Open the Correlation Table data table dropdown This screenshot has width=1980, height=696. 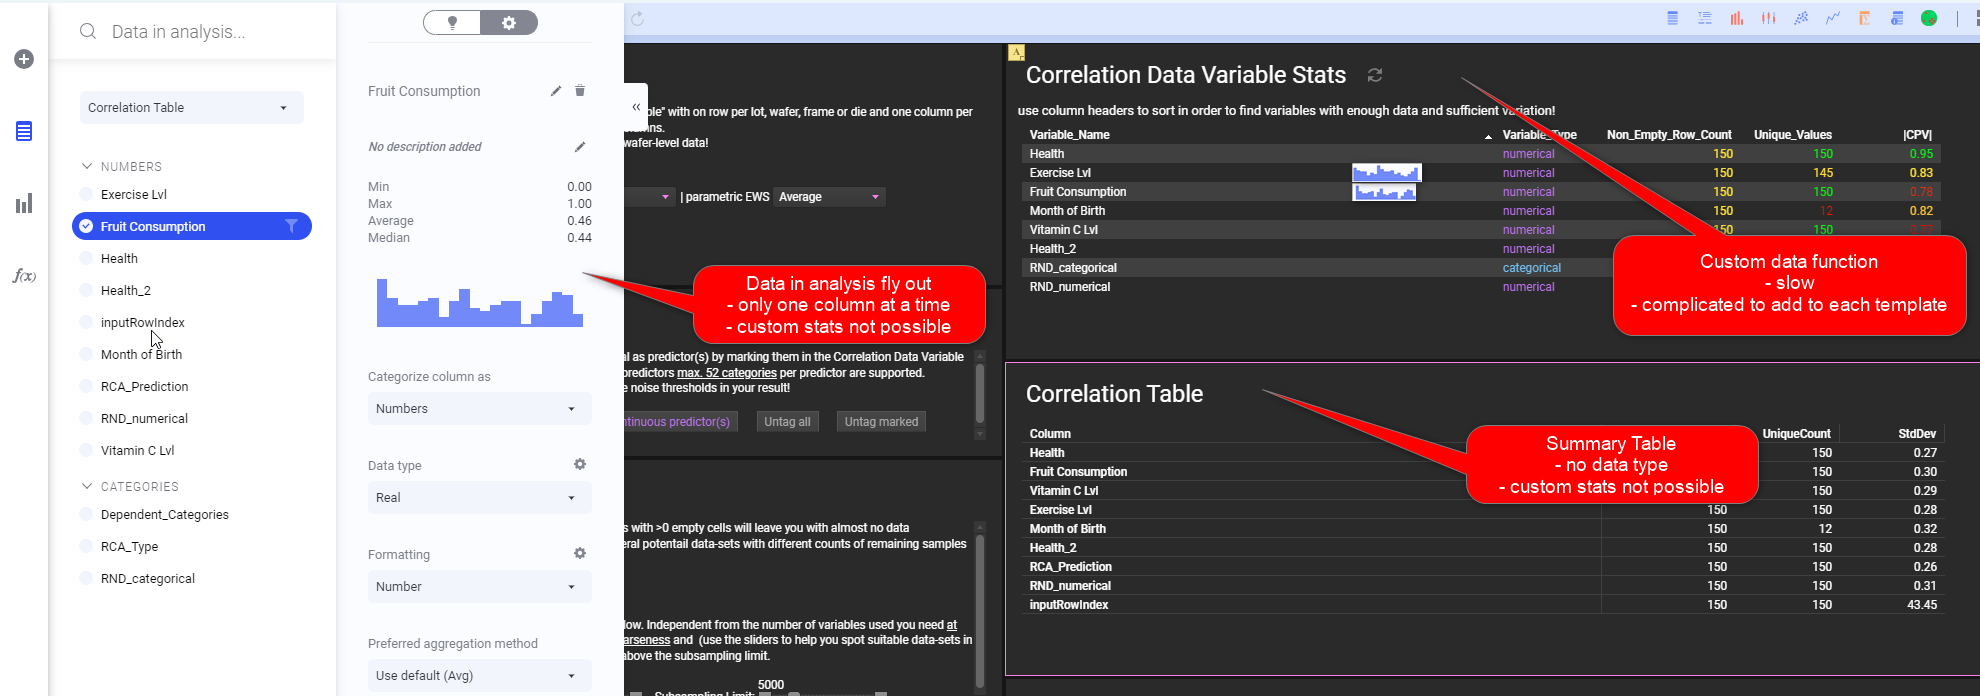pyautogui.click(x=191, y=108)
